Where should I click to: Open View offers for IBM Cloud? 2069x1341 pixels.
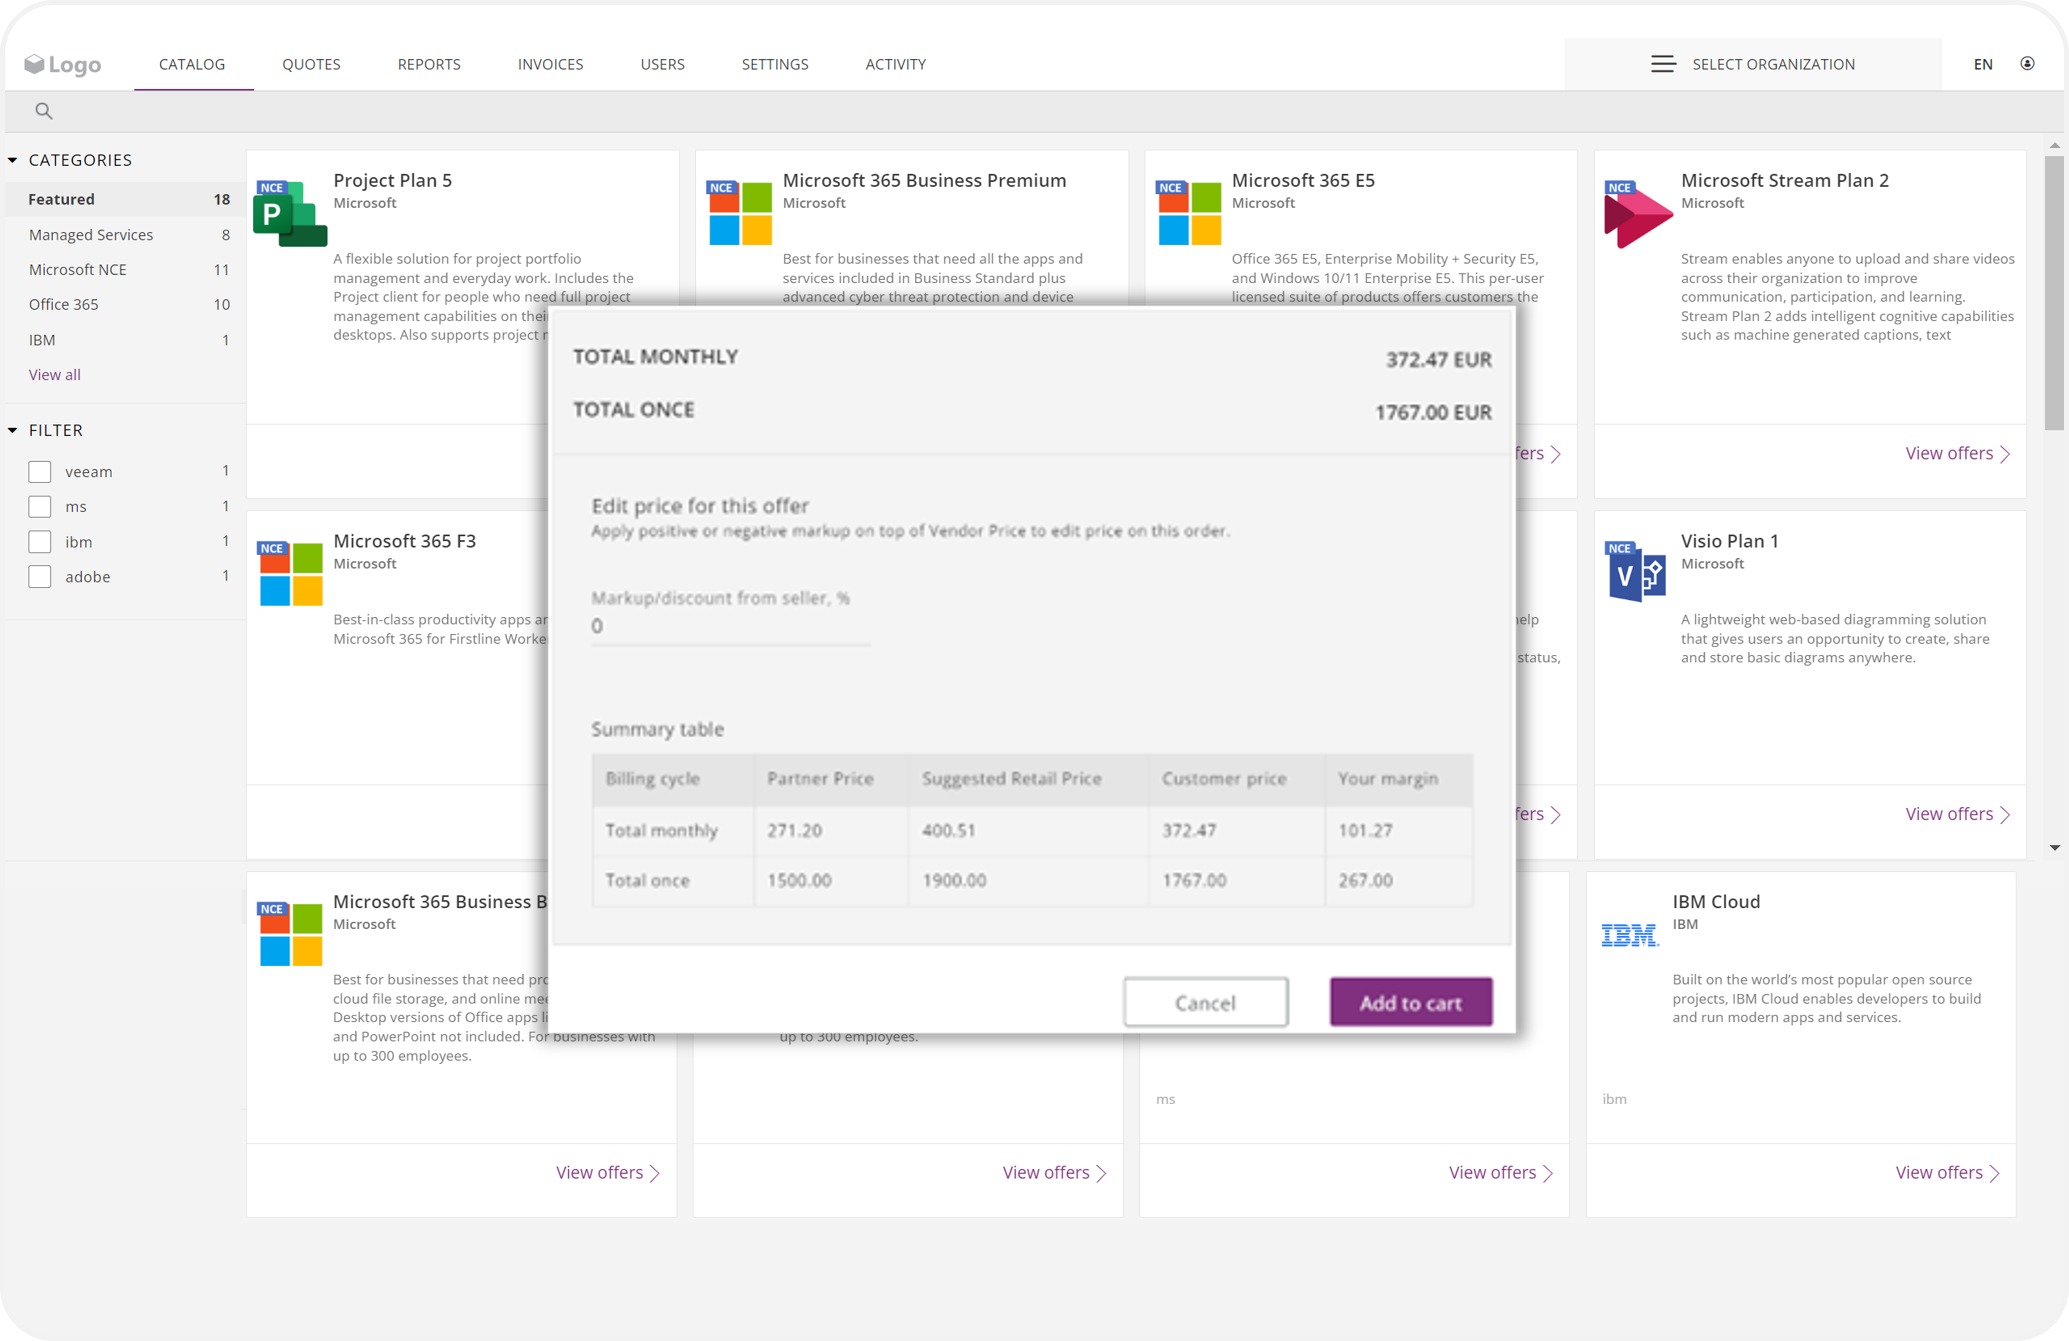pos(1948,1172)
